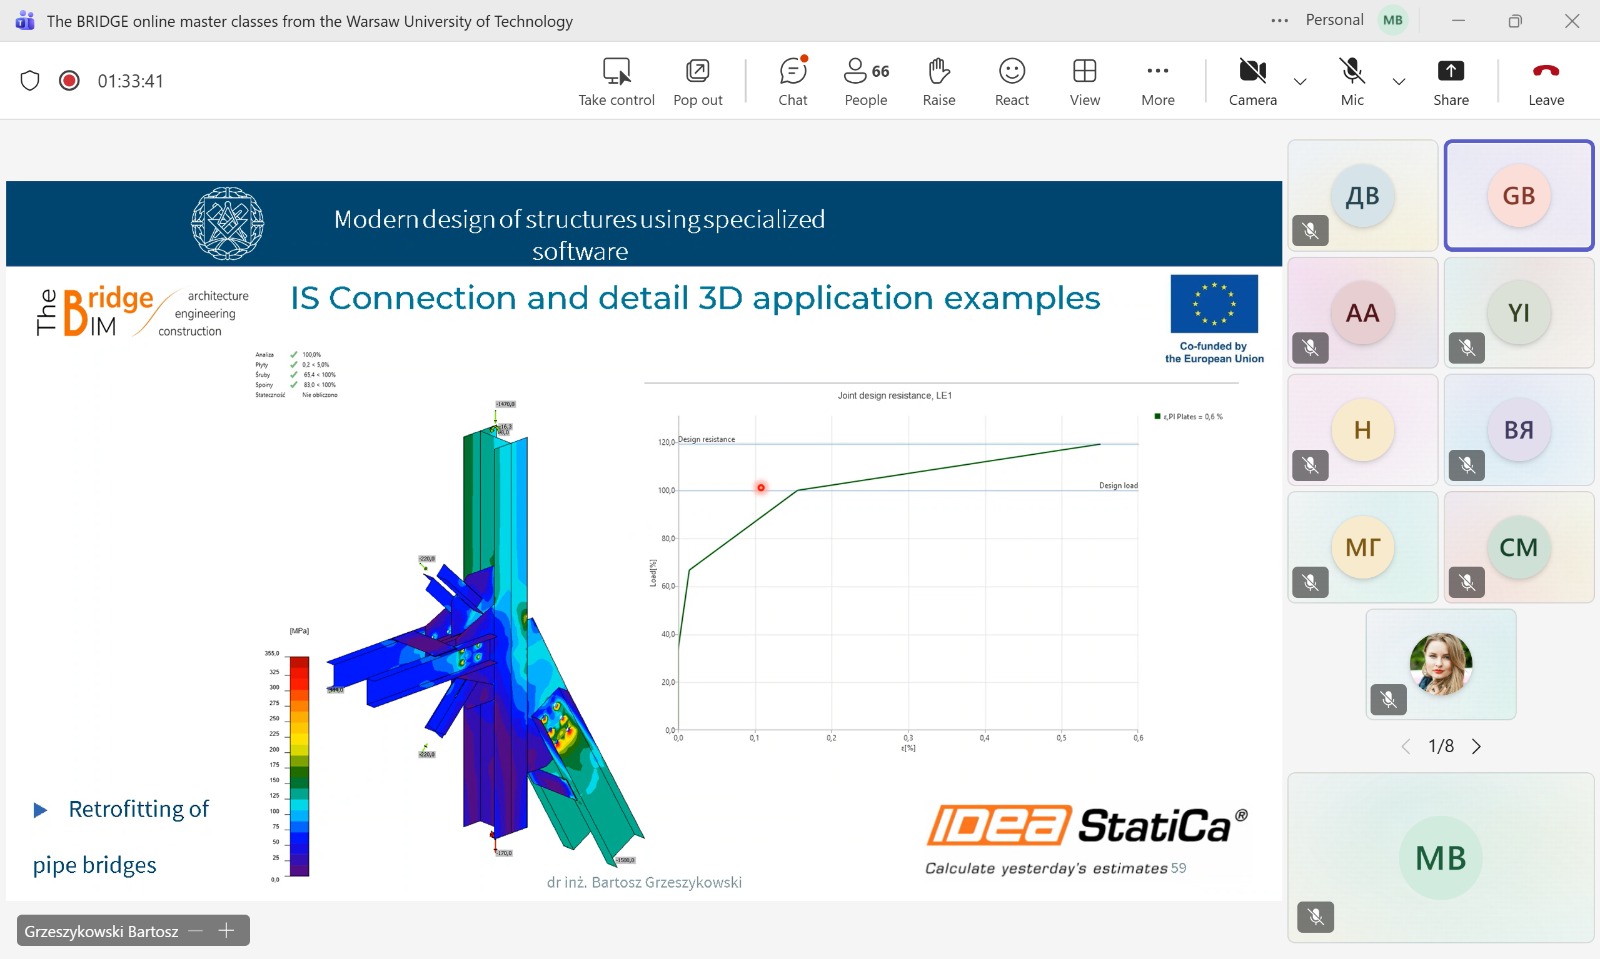Open the Share content tray
The height and width of the screenshot is (959, 1600).
tap(1450, 81)
